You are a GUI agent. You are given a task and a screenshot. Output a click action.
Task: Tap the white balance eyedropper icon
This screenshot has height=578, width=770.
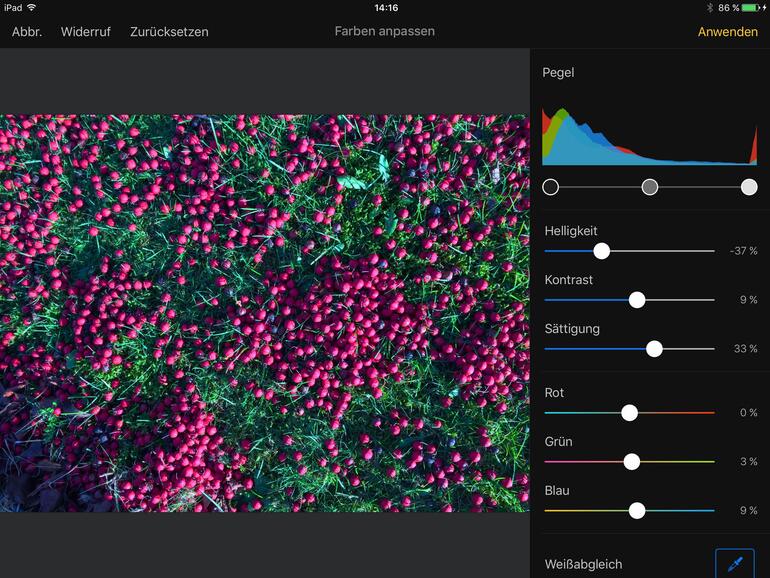(735, 564)
